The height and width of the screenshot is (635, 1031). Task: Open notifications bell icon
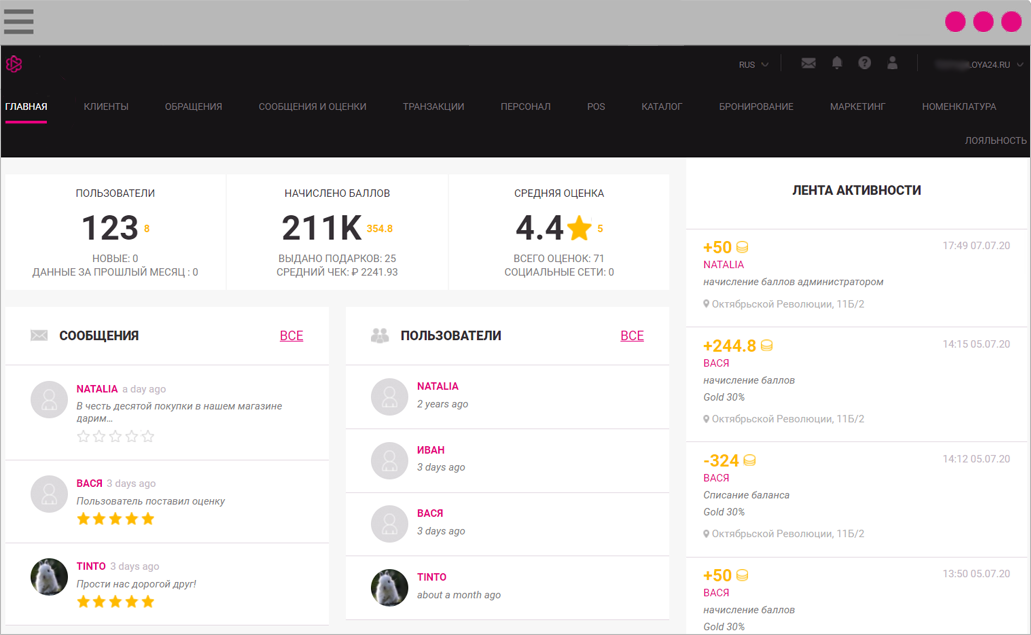pos(837,63)
